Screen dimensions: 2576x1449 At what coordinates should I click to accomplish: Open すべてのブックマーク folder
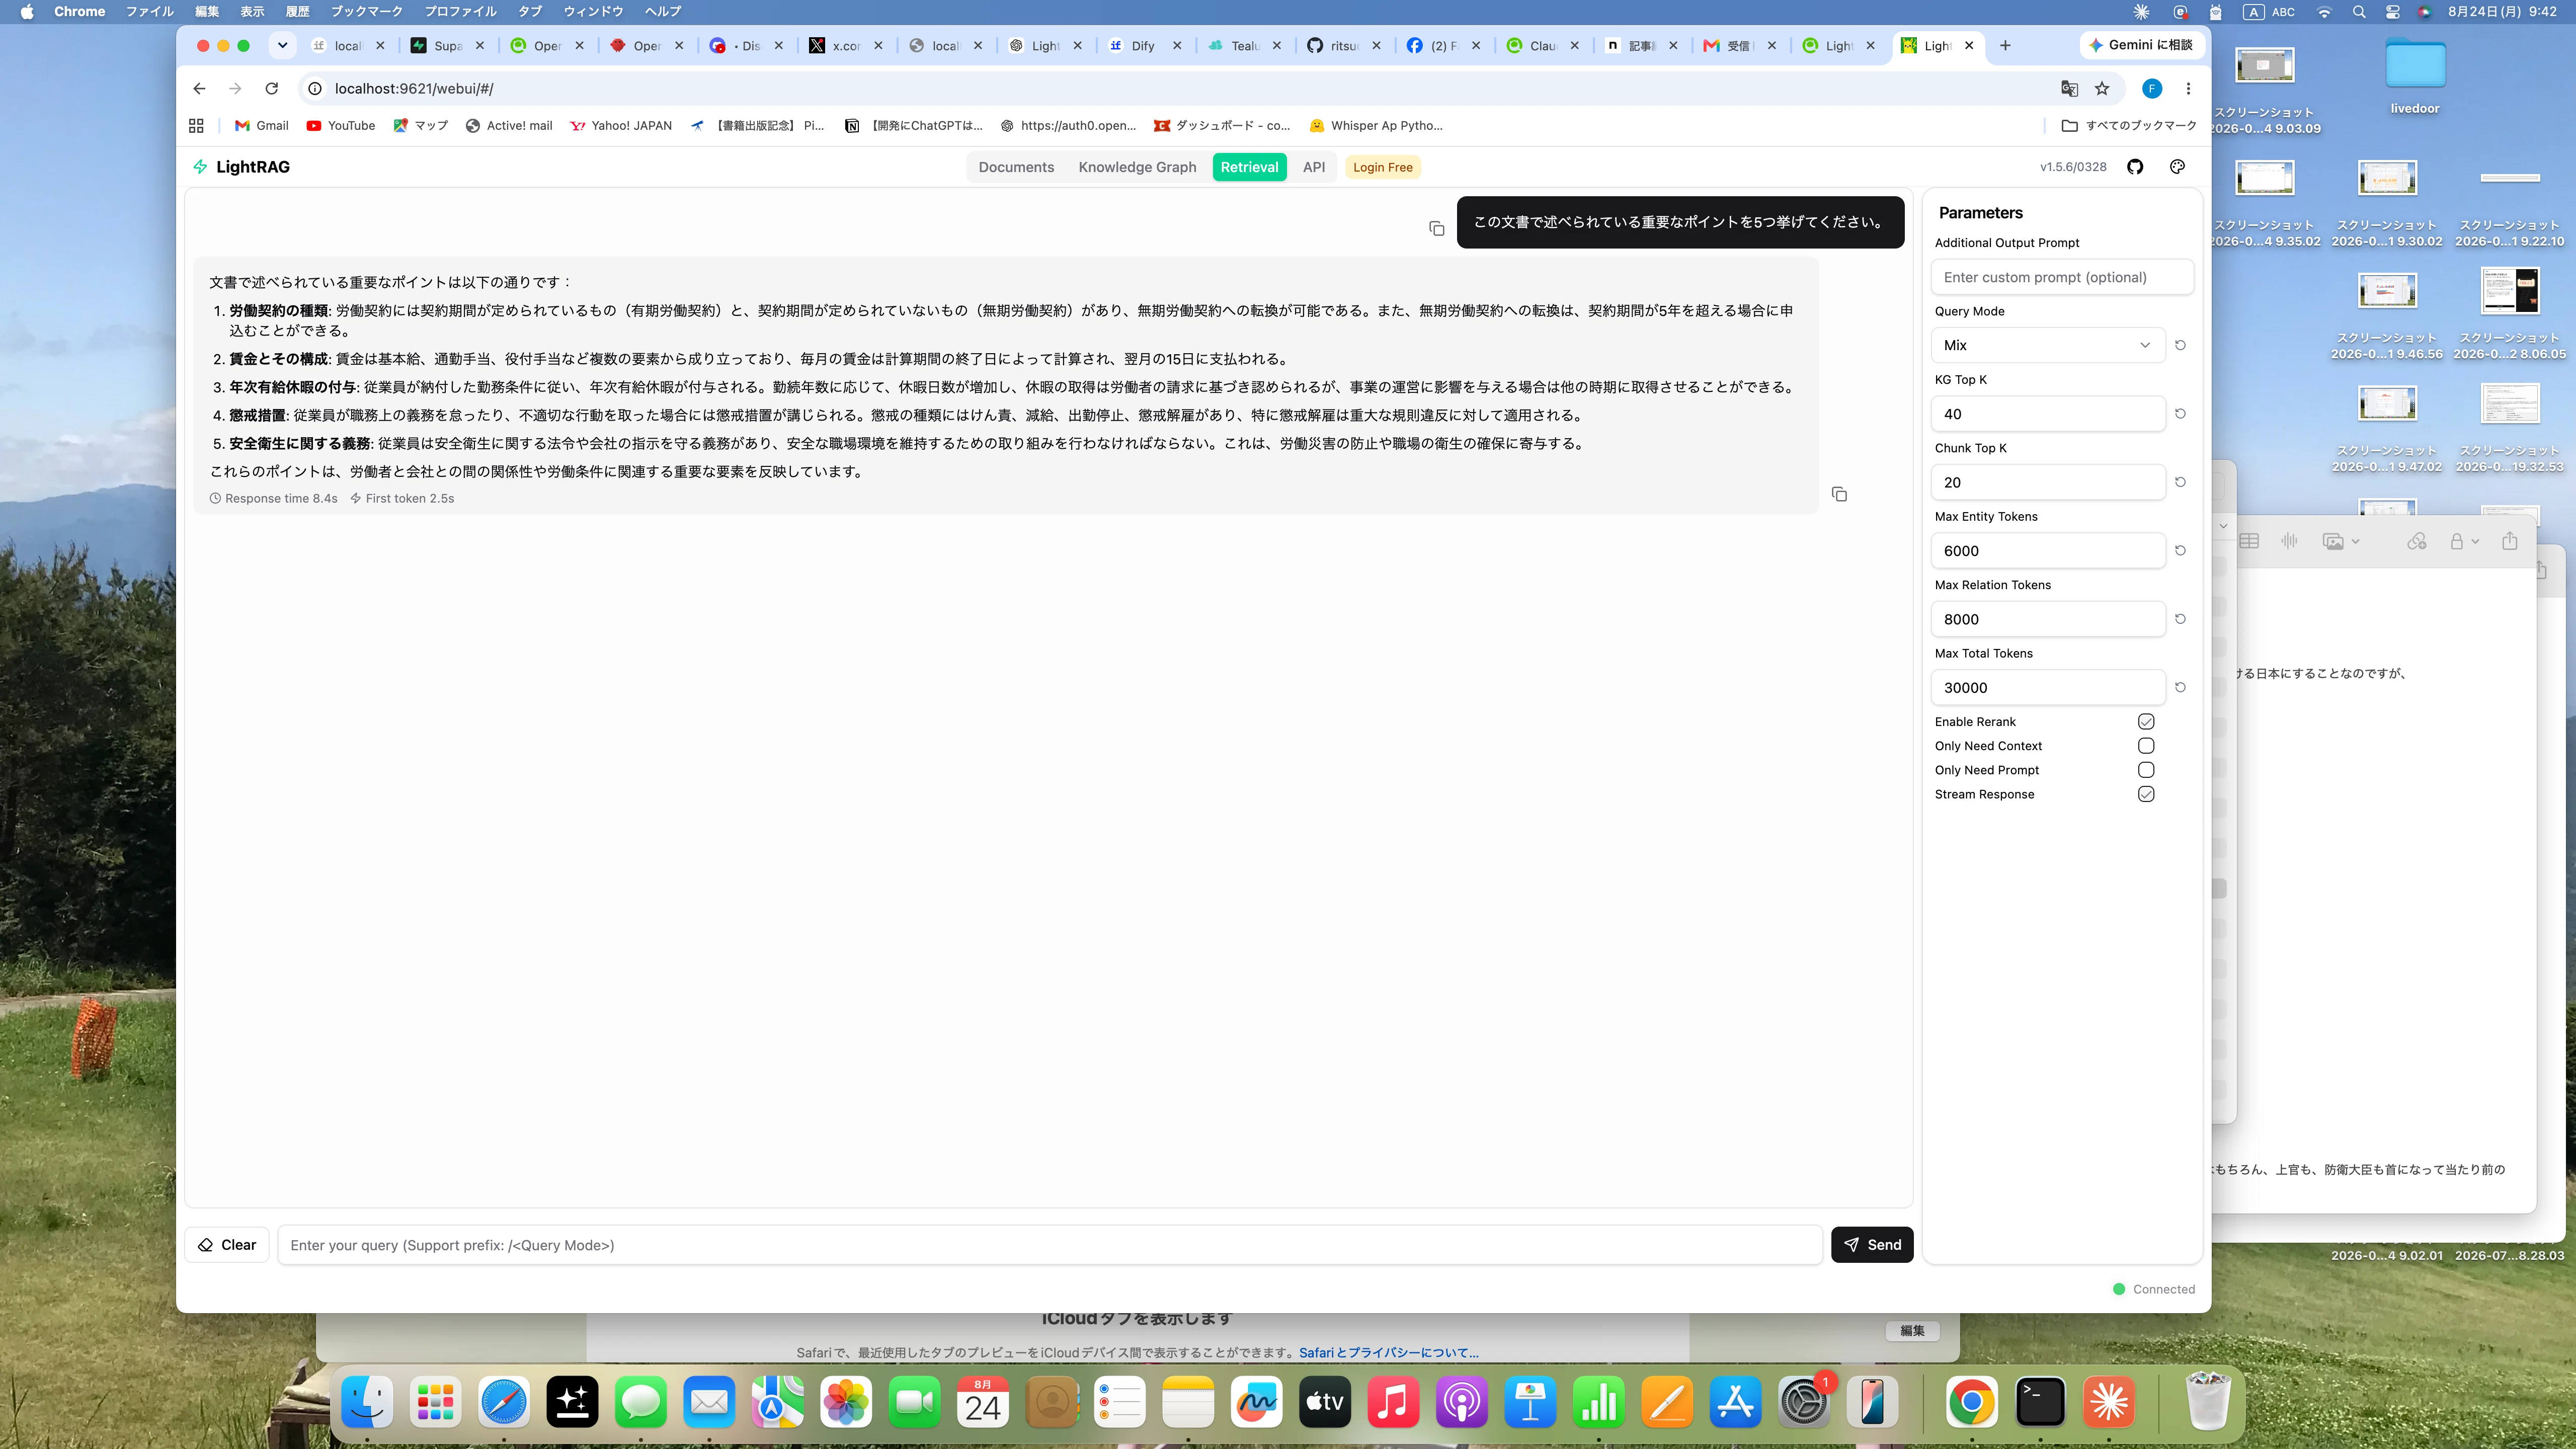coord(2129,126)
